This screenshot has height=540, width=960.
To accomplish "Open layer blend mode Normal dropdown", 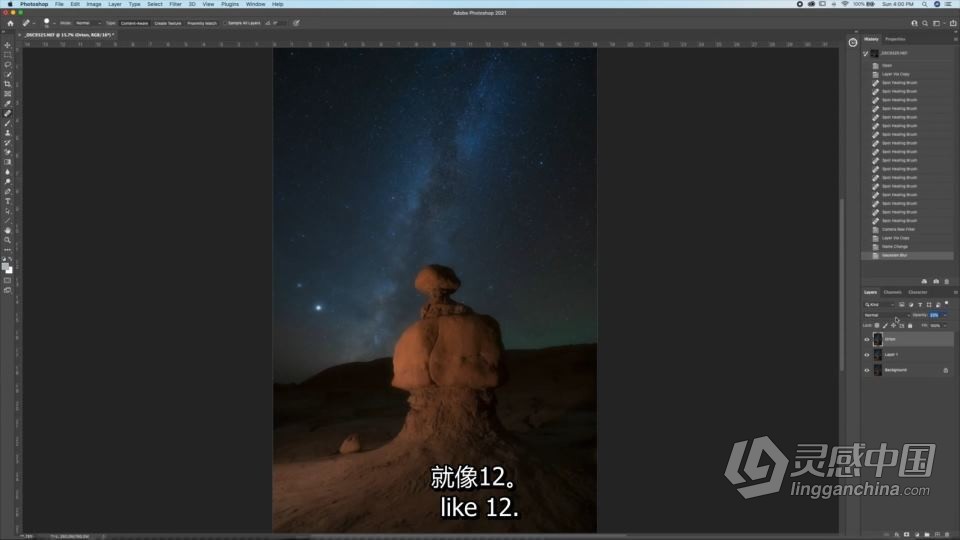I will [x=887, y=315].
